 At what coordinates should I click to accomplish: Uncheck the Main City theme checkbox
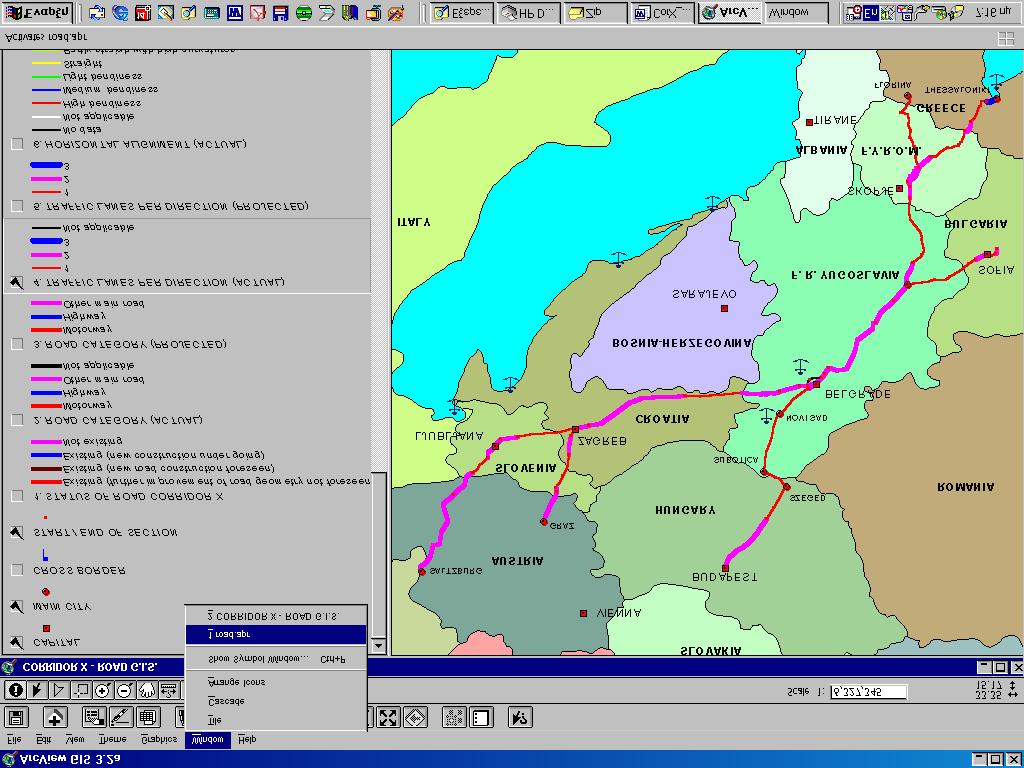pos(18,607)
